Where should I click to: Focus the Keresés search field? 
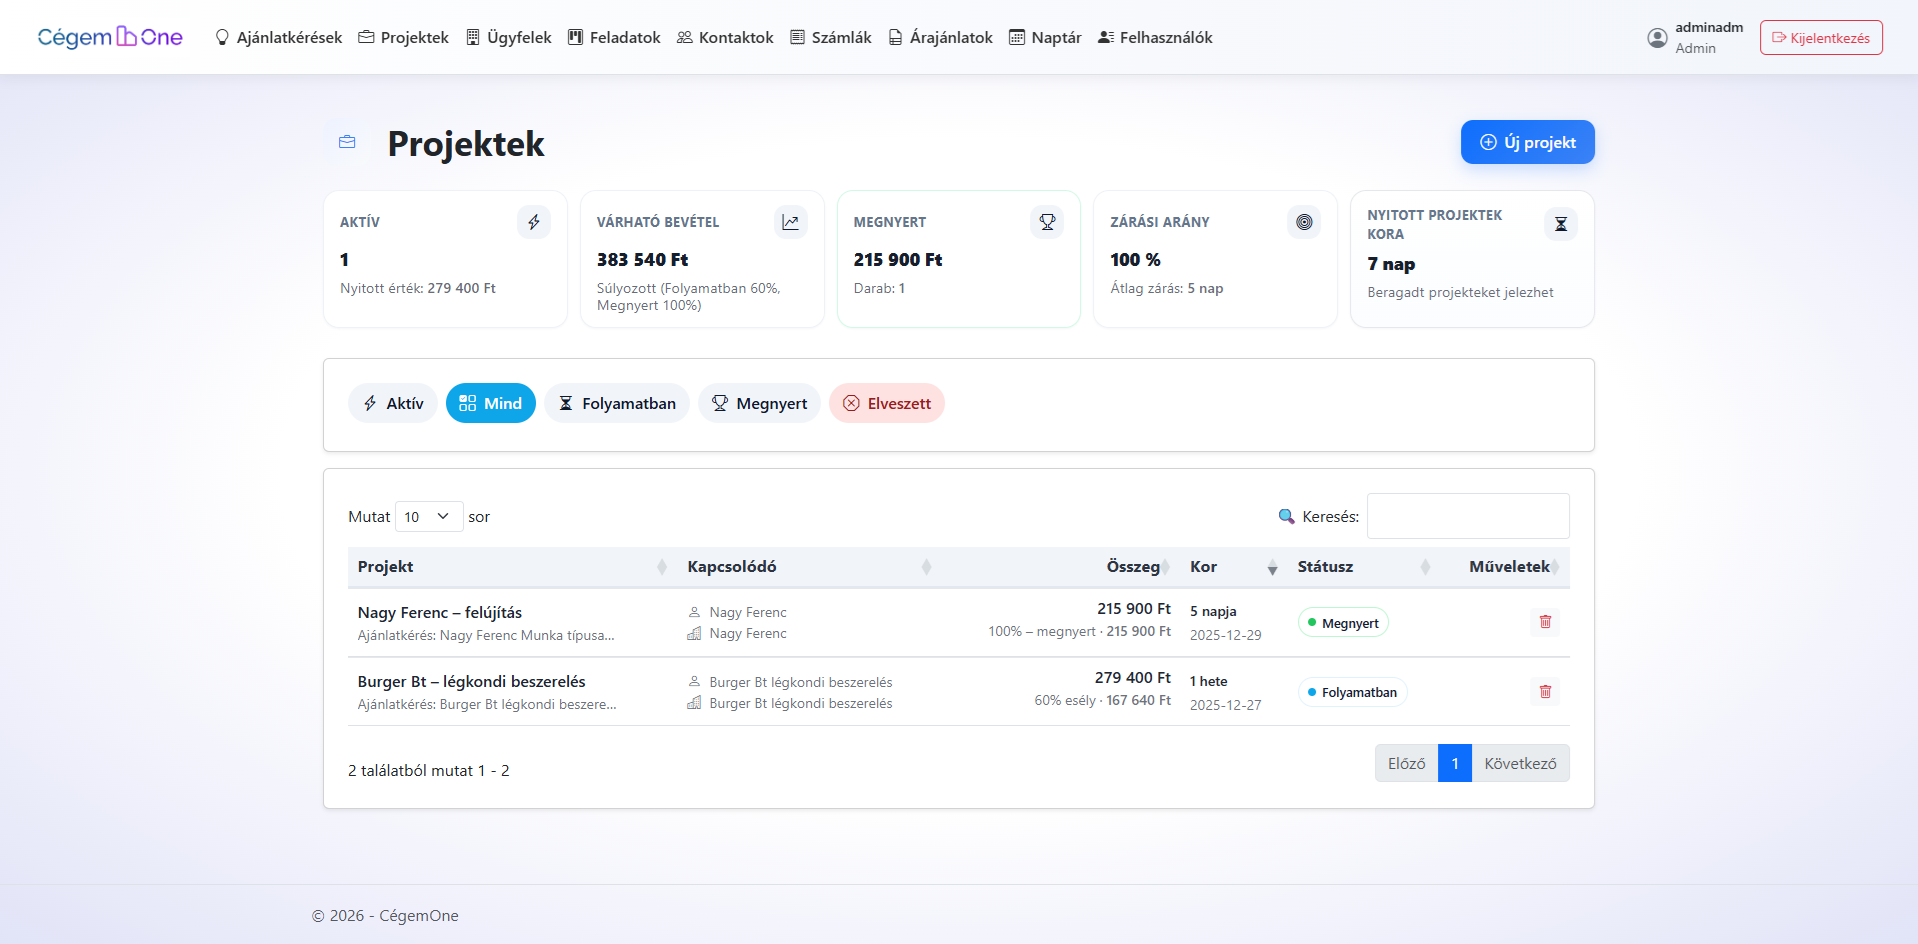point(1467,517)
